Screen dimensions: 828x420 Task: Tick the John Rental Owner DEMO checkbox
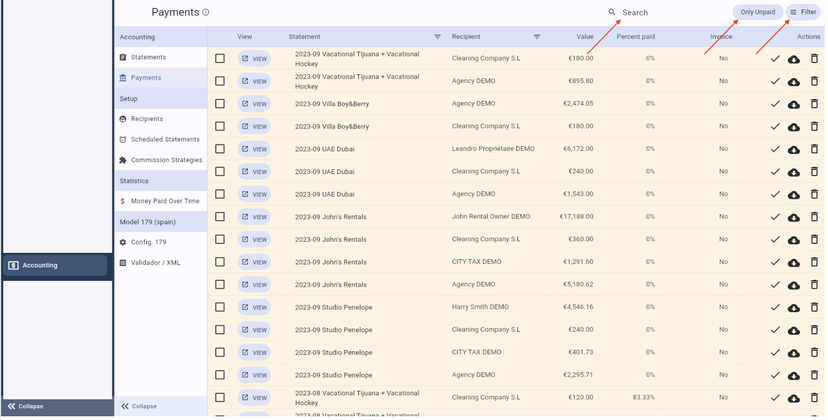coord(220,217)
